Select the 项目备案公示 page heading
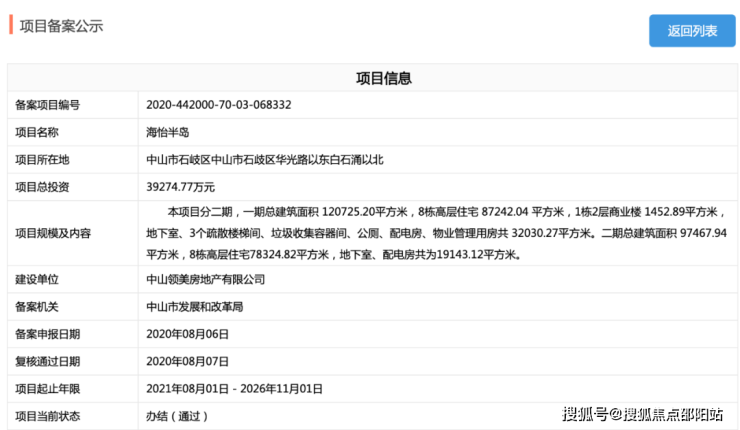Viewport: 740px width, 430px height. tap(61, 26)
